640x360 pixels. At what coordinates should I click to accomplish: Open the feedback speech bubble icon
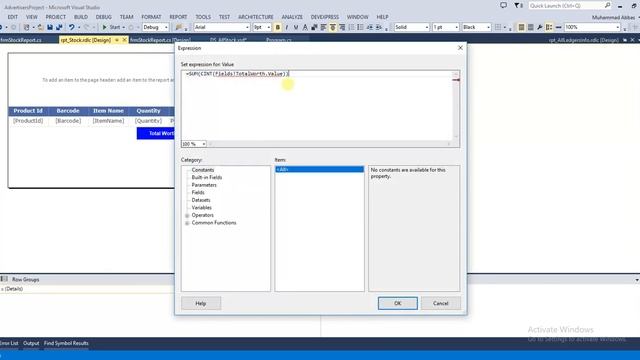click(503, 5)
